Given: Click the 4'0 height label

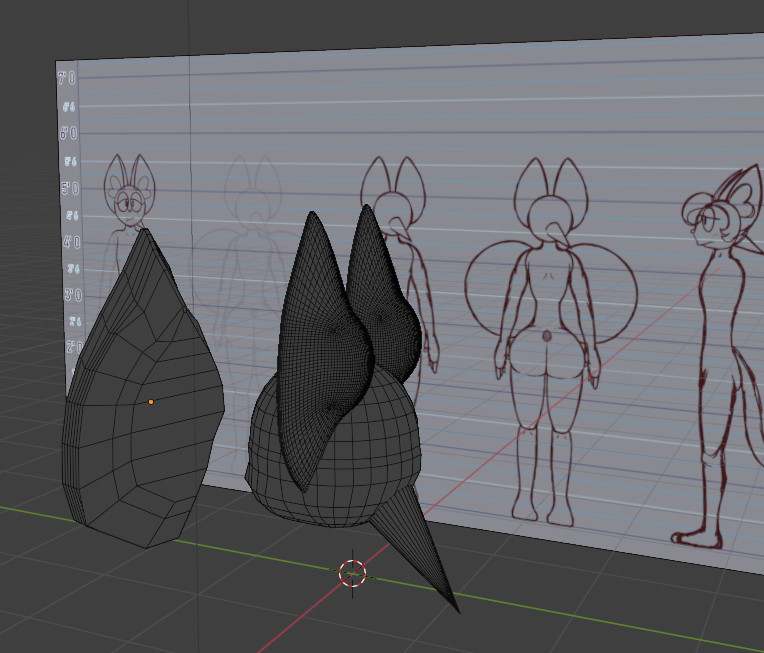Looking at the screenshot, I should click(x=72, y=242).
